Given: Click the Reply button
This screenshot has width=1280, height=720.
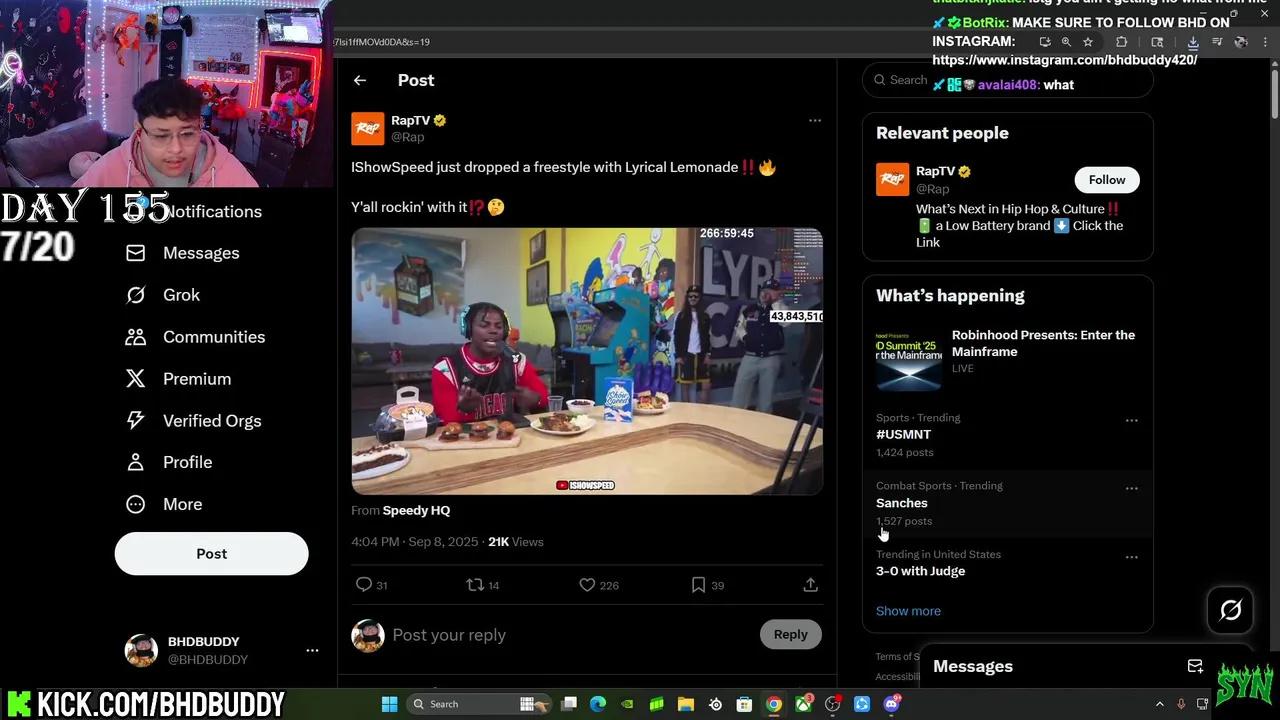Looking at the screenshot, I should (x=790, y=634).
